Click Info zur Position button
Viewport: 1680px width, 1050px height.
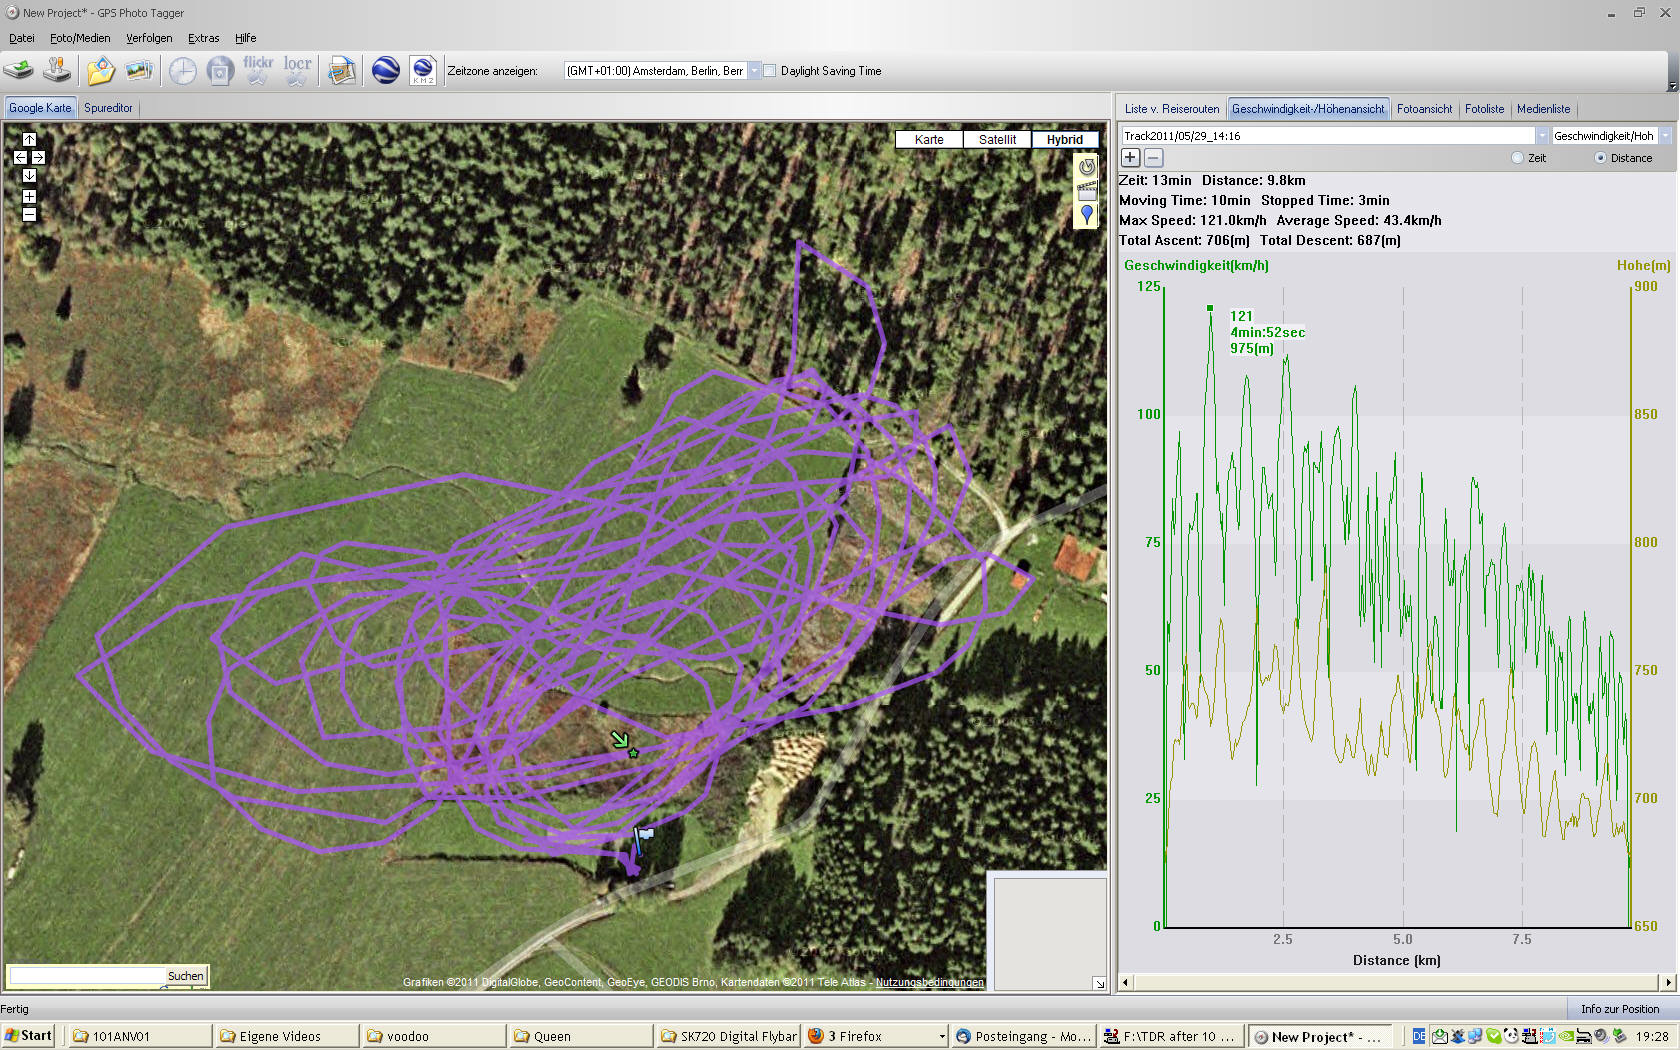[1619, 1009]
